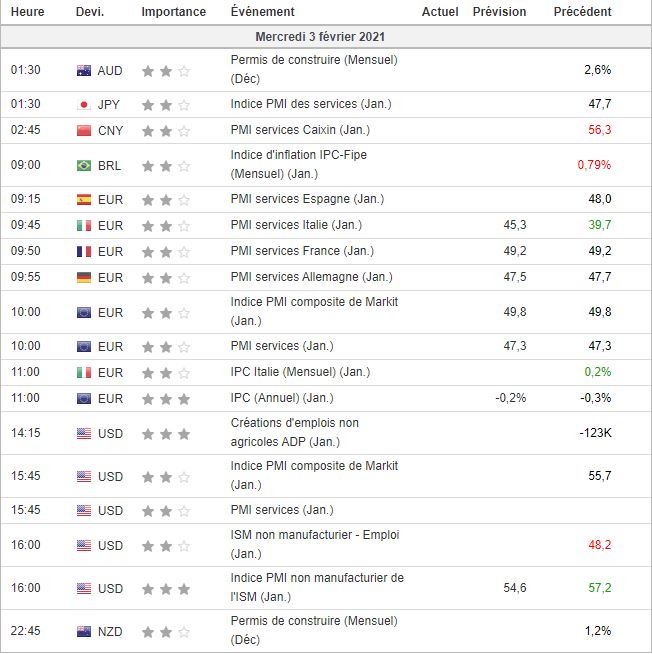Click the Chinese flag icon beside CNY
Screen dimensions: 652x654
84,130
